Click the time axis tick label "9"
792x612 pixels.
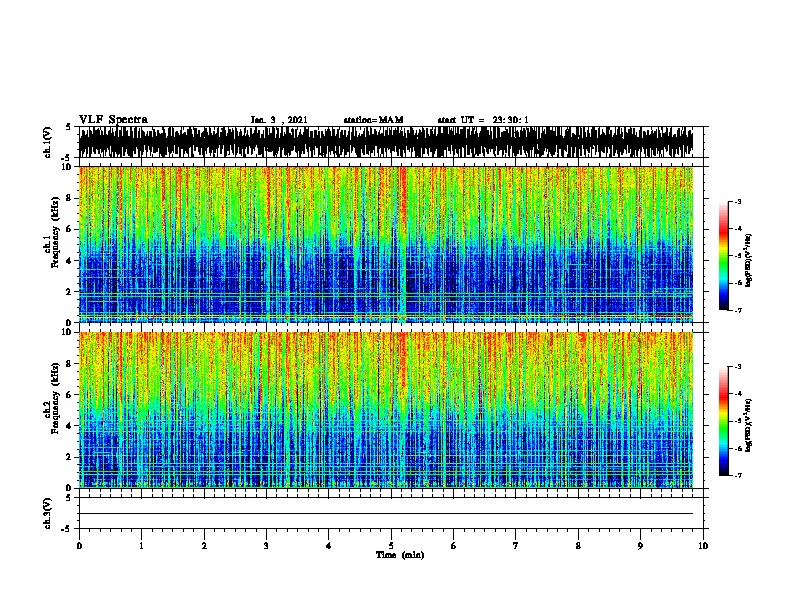click(x=640, y=546)
